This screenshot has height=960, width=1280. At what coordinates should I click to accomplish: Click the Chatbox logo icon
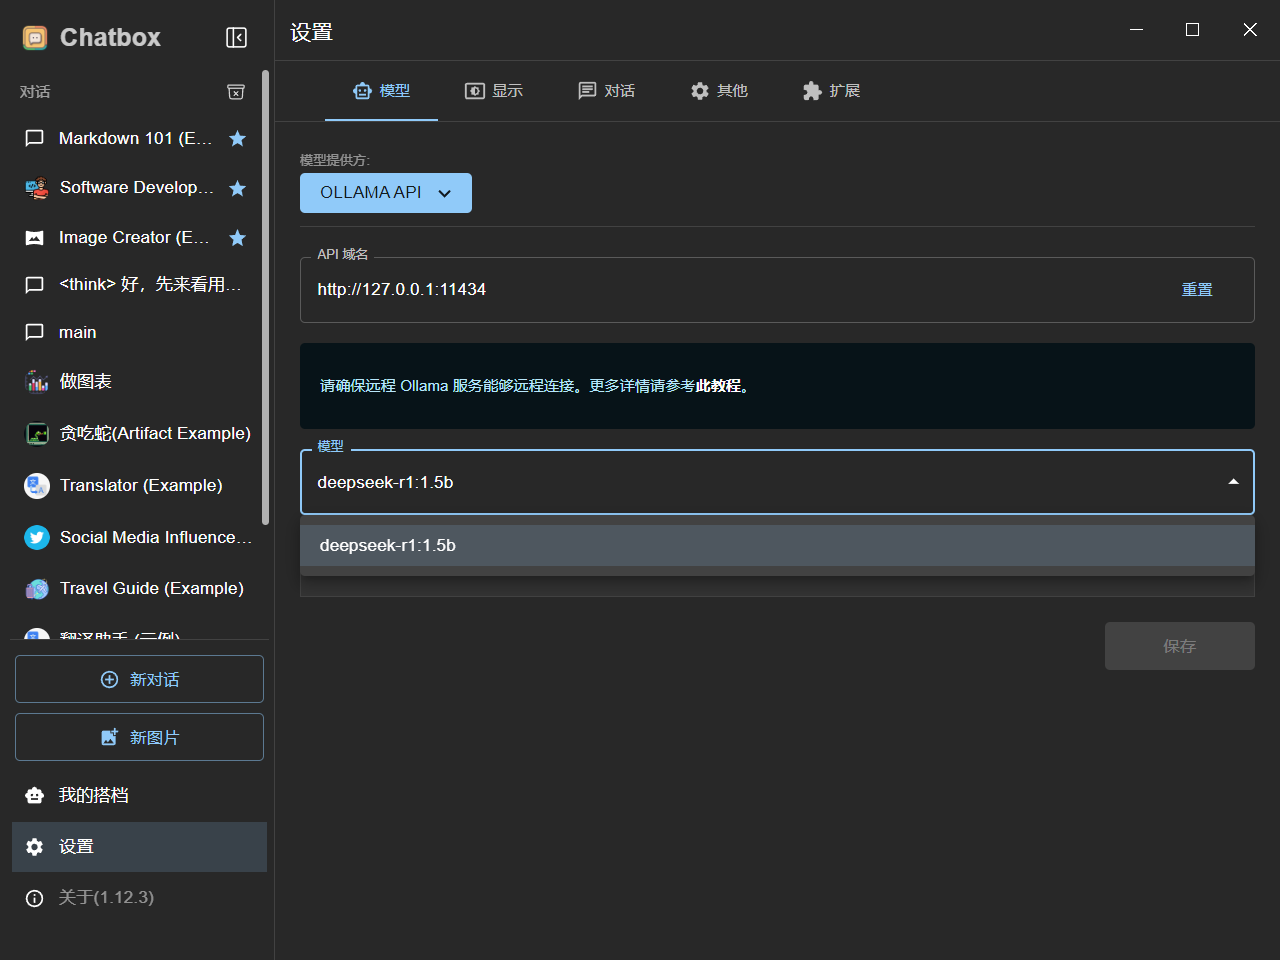pos(35,38)
